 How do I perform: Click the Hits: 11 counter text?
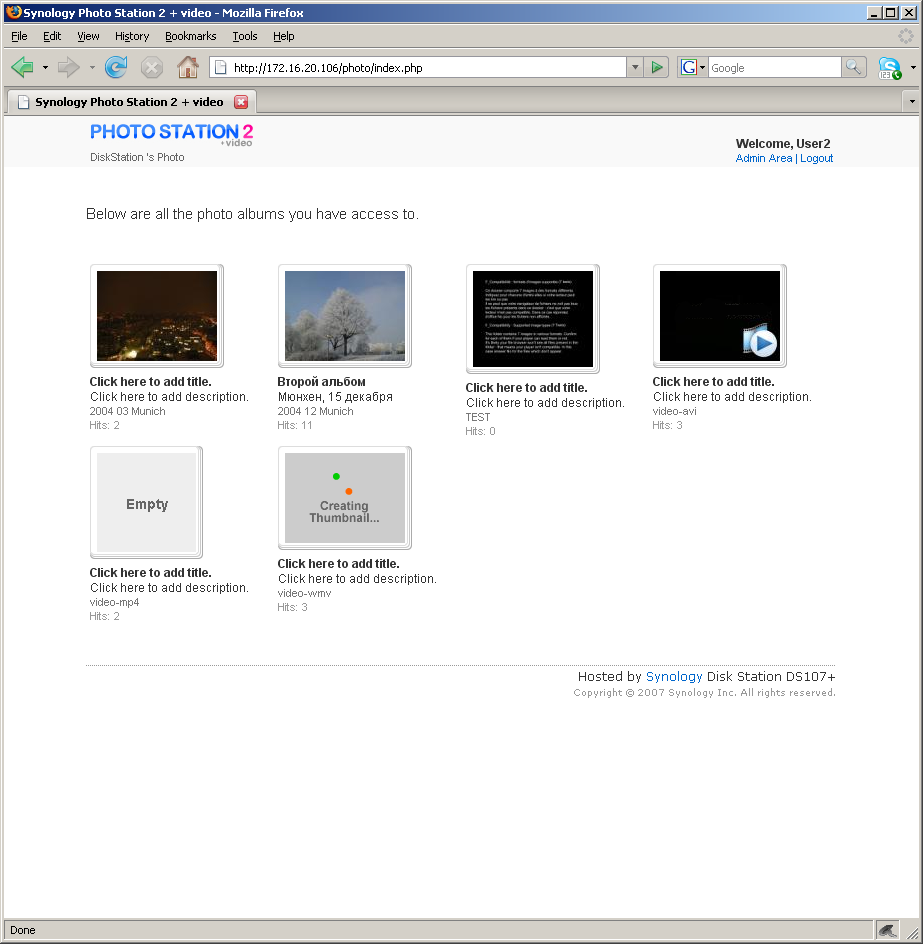pos(294,425)
